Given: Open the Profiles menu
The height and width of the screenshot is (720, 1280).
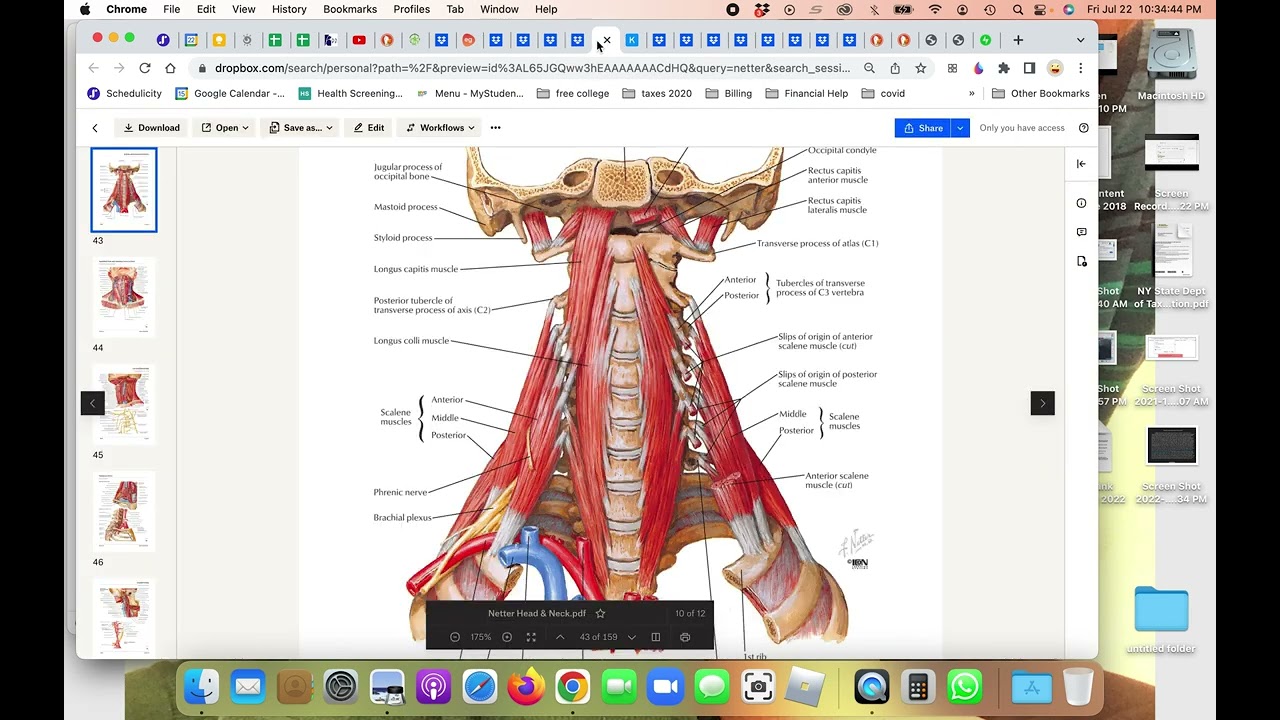Looking at the screenshot, I should point(411,9).
